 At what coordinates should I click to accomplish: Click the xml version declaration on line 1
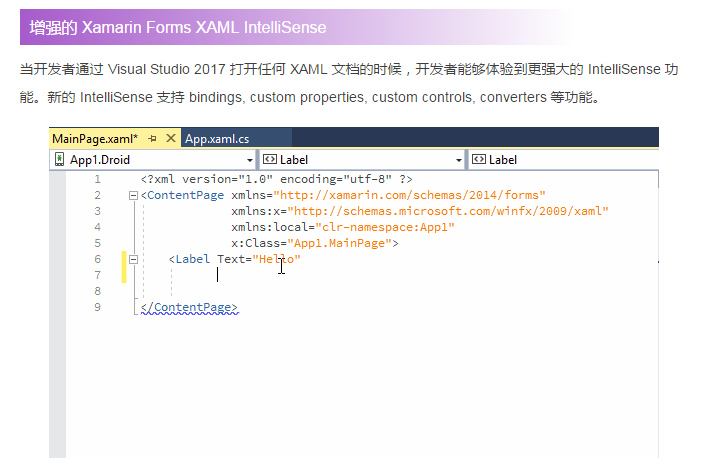[x=276, y=179]
